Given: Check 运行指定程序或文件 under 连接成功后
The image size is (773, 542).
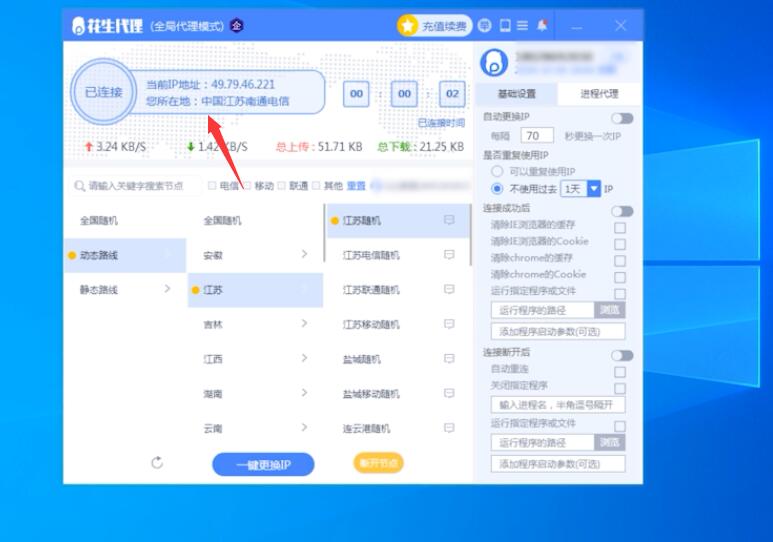Looking at the screenshot, I should click(x=620, y=294).
